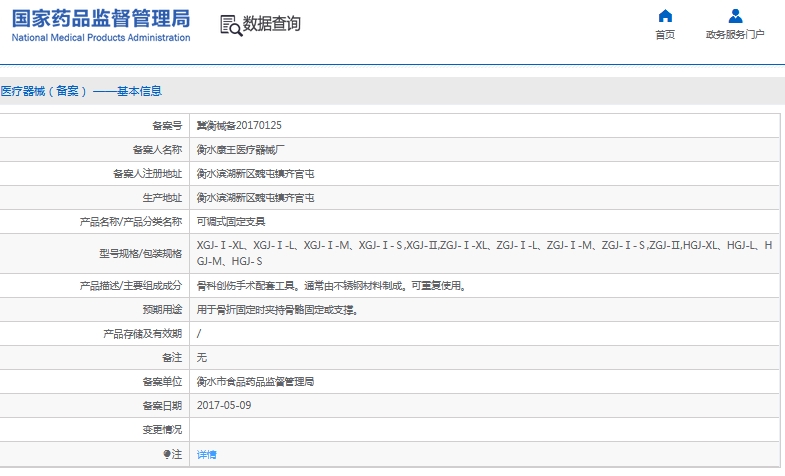This screenshot has width=785, height=476.
Task: Click the 备案号 row label
Action: pyautogui.click(x=167, y=126)
